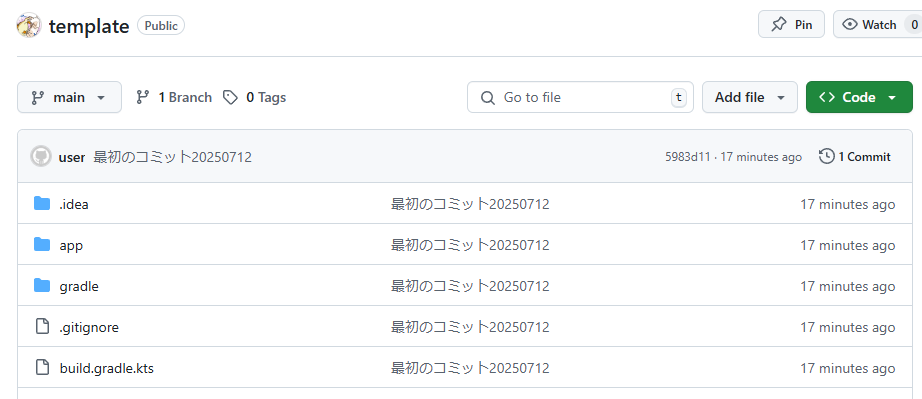Viewport: 922px width, 399px height.
Task: Click the tag icon next to 0 Tags
Action: tap(230, 98)
